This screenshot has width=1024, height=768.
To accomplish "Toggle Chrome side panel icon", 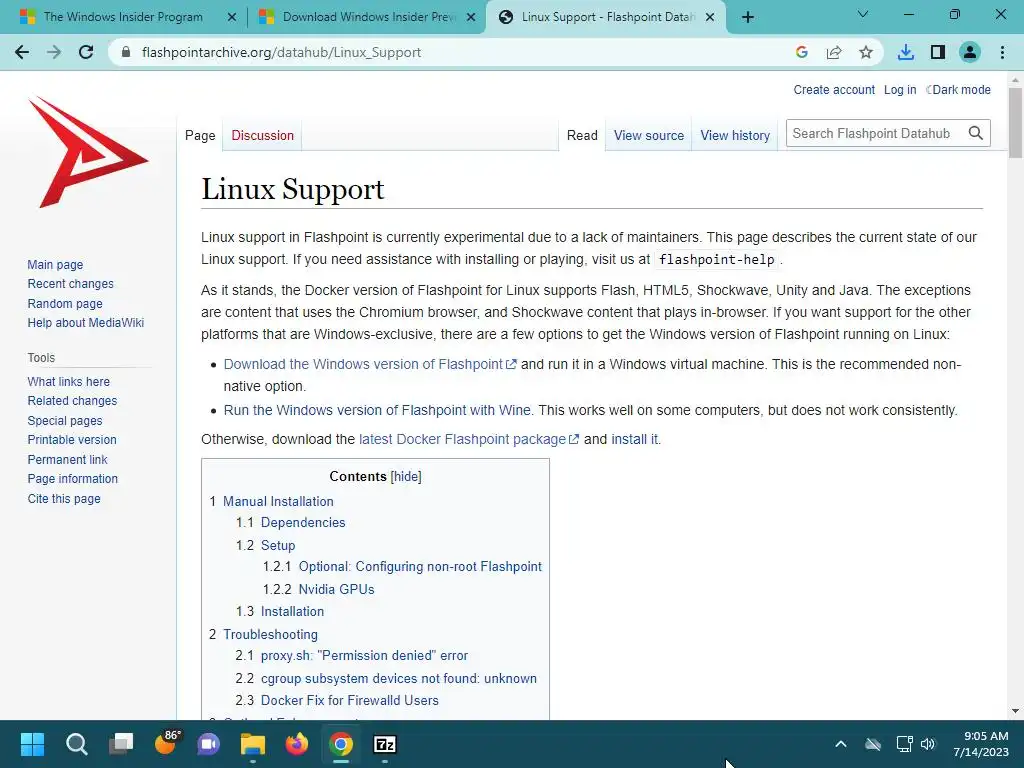I will pos(938,52).
